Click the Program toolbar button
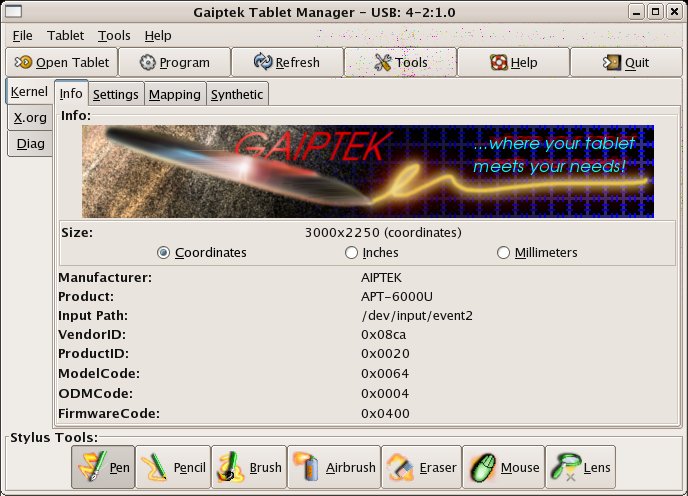Screen dimensions: 688x496 (x=175, y=62)
